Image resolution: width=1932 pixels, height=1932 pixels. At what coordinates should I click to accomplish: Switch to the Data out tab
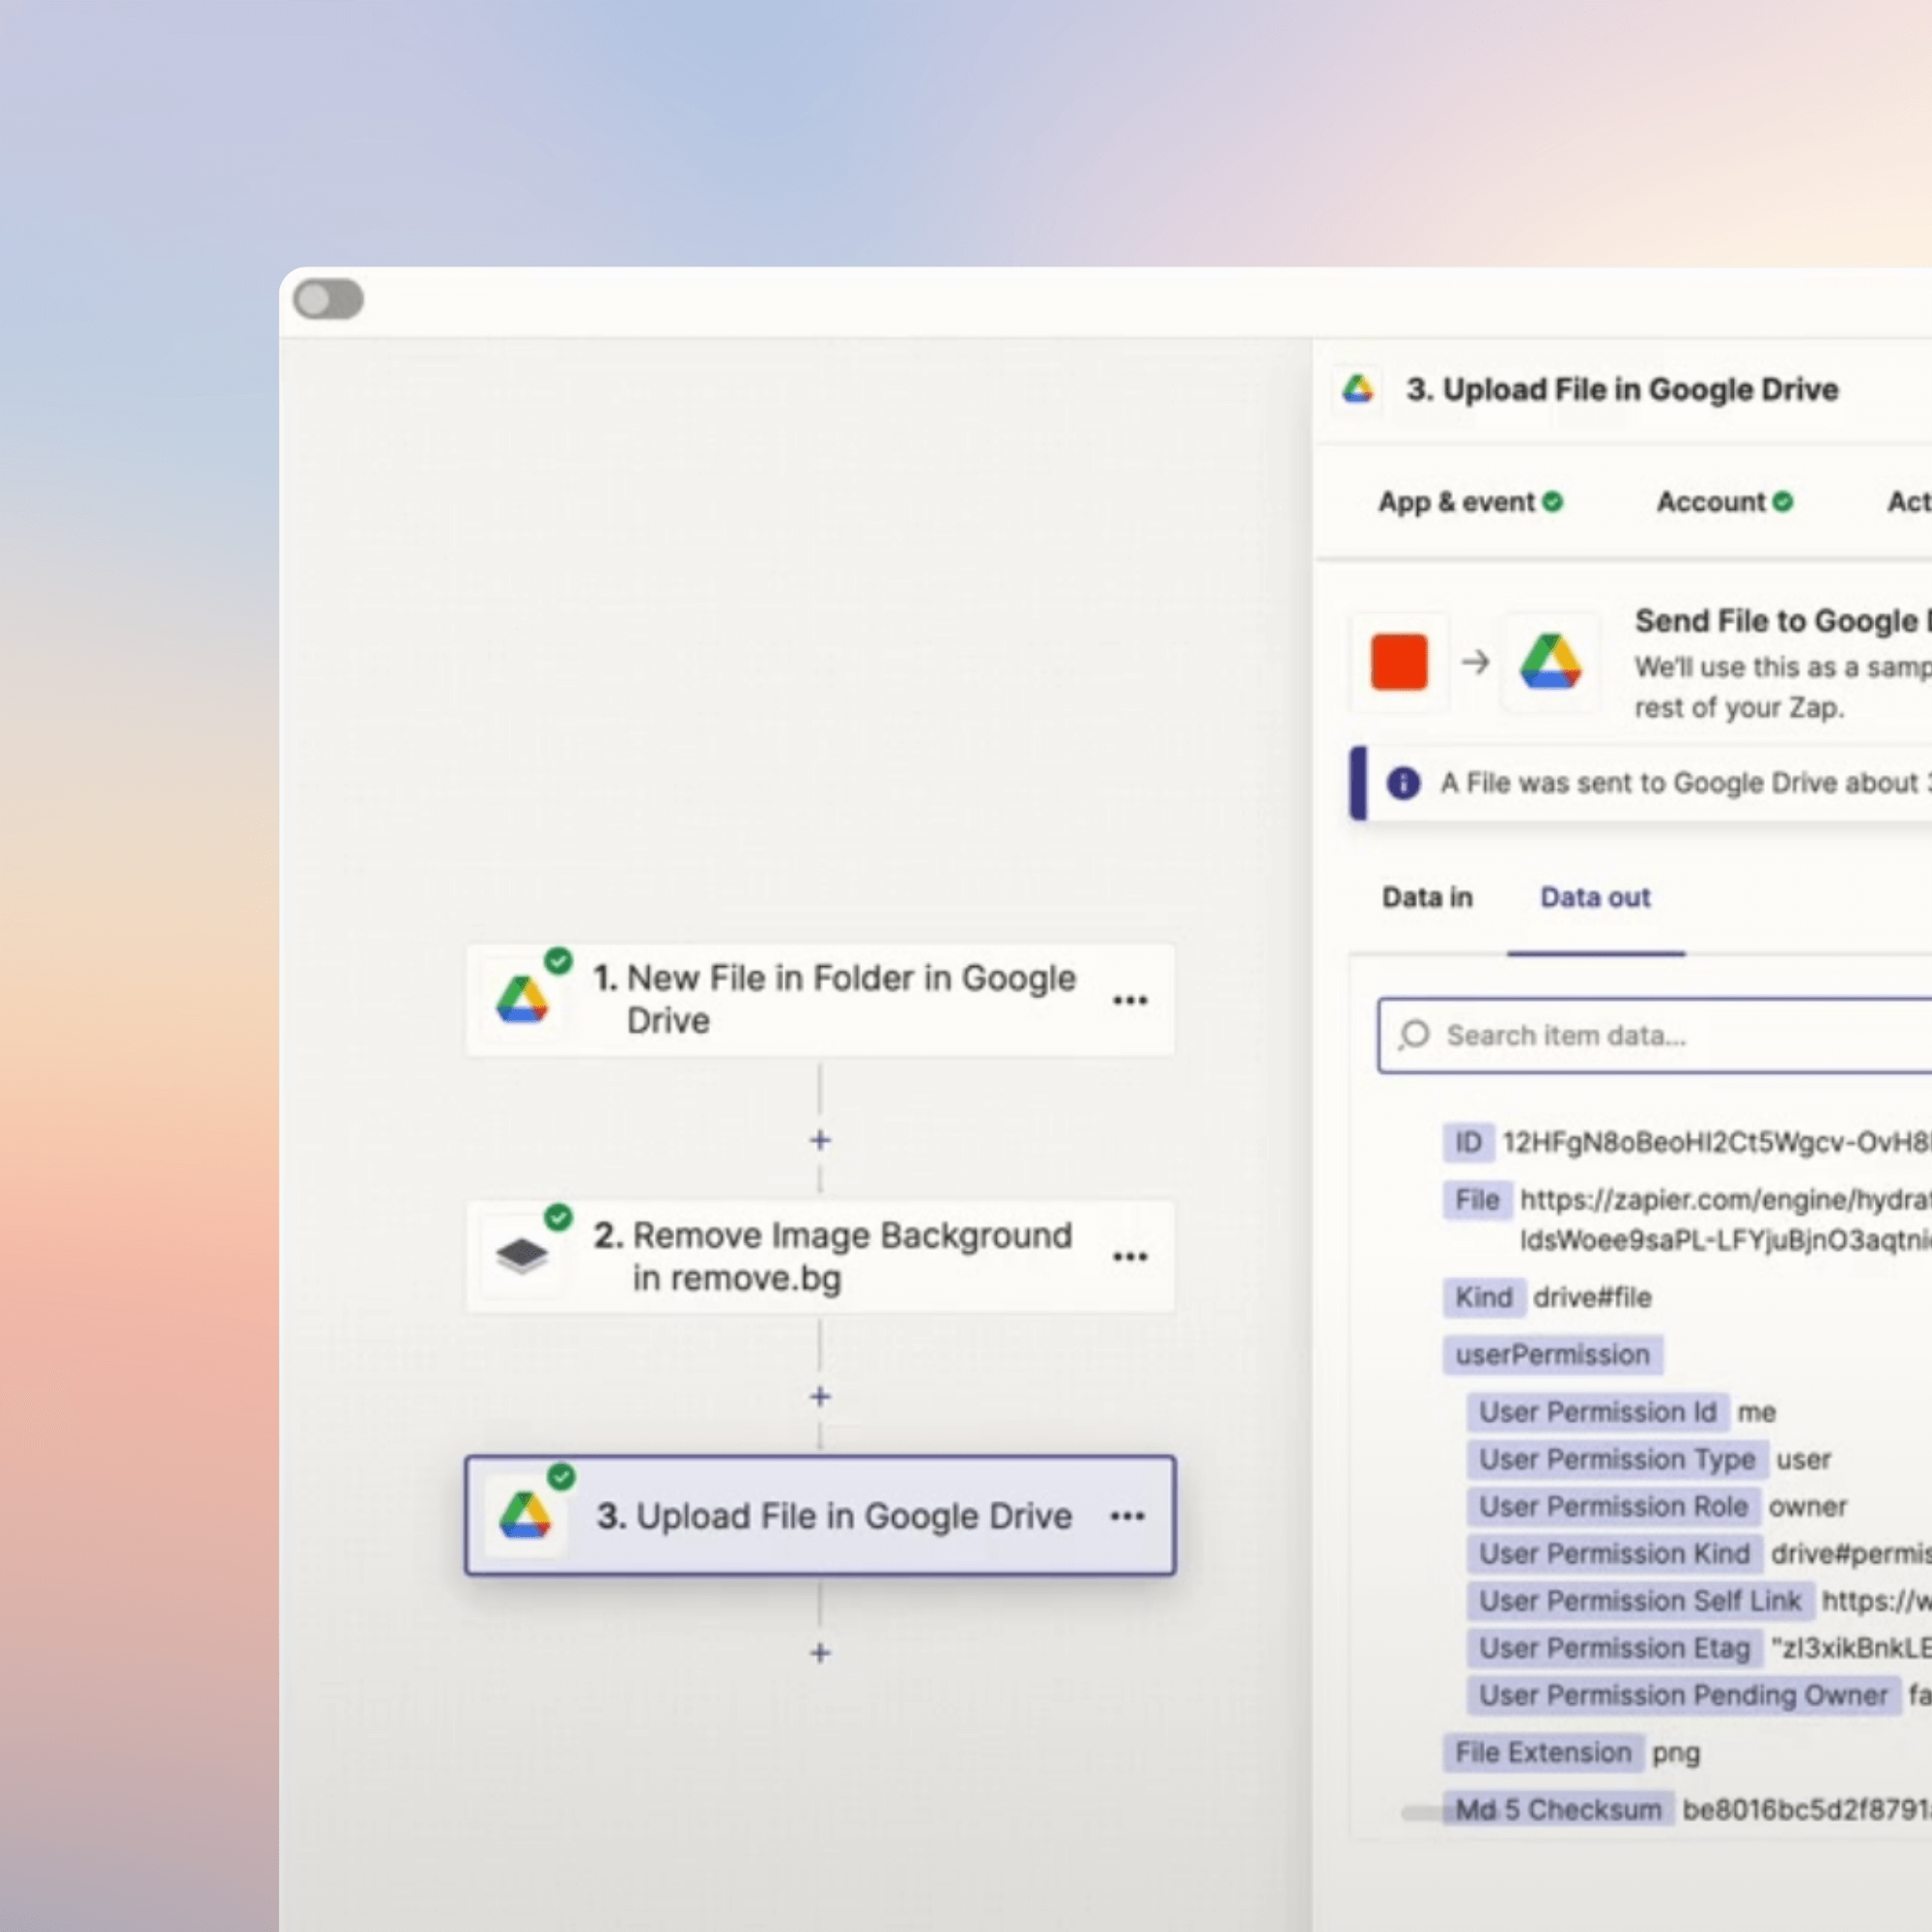1595,897
